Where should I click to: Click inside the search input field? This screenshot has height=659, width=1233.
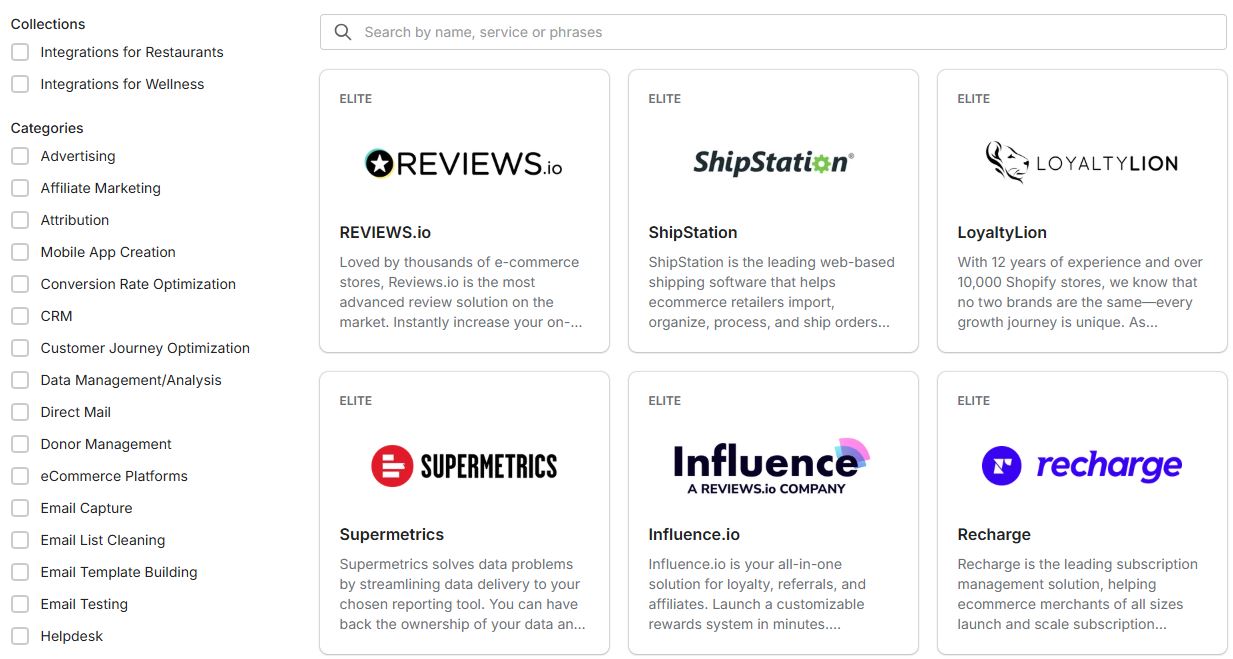(700, 32)
